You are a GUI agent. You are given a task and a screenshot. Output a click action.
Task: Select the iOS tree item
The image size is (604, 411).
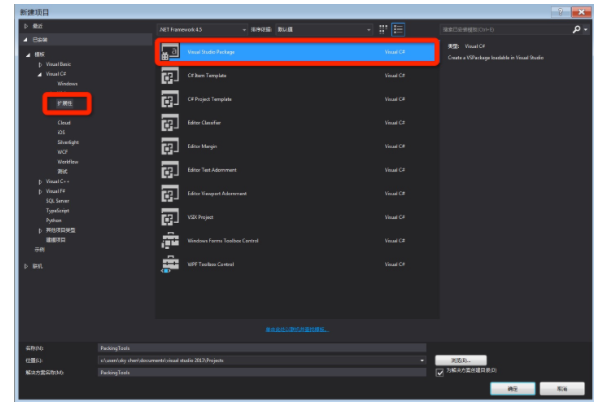[61, 132]
